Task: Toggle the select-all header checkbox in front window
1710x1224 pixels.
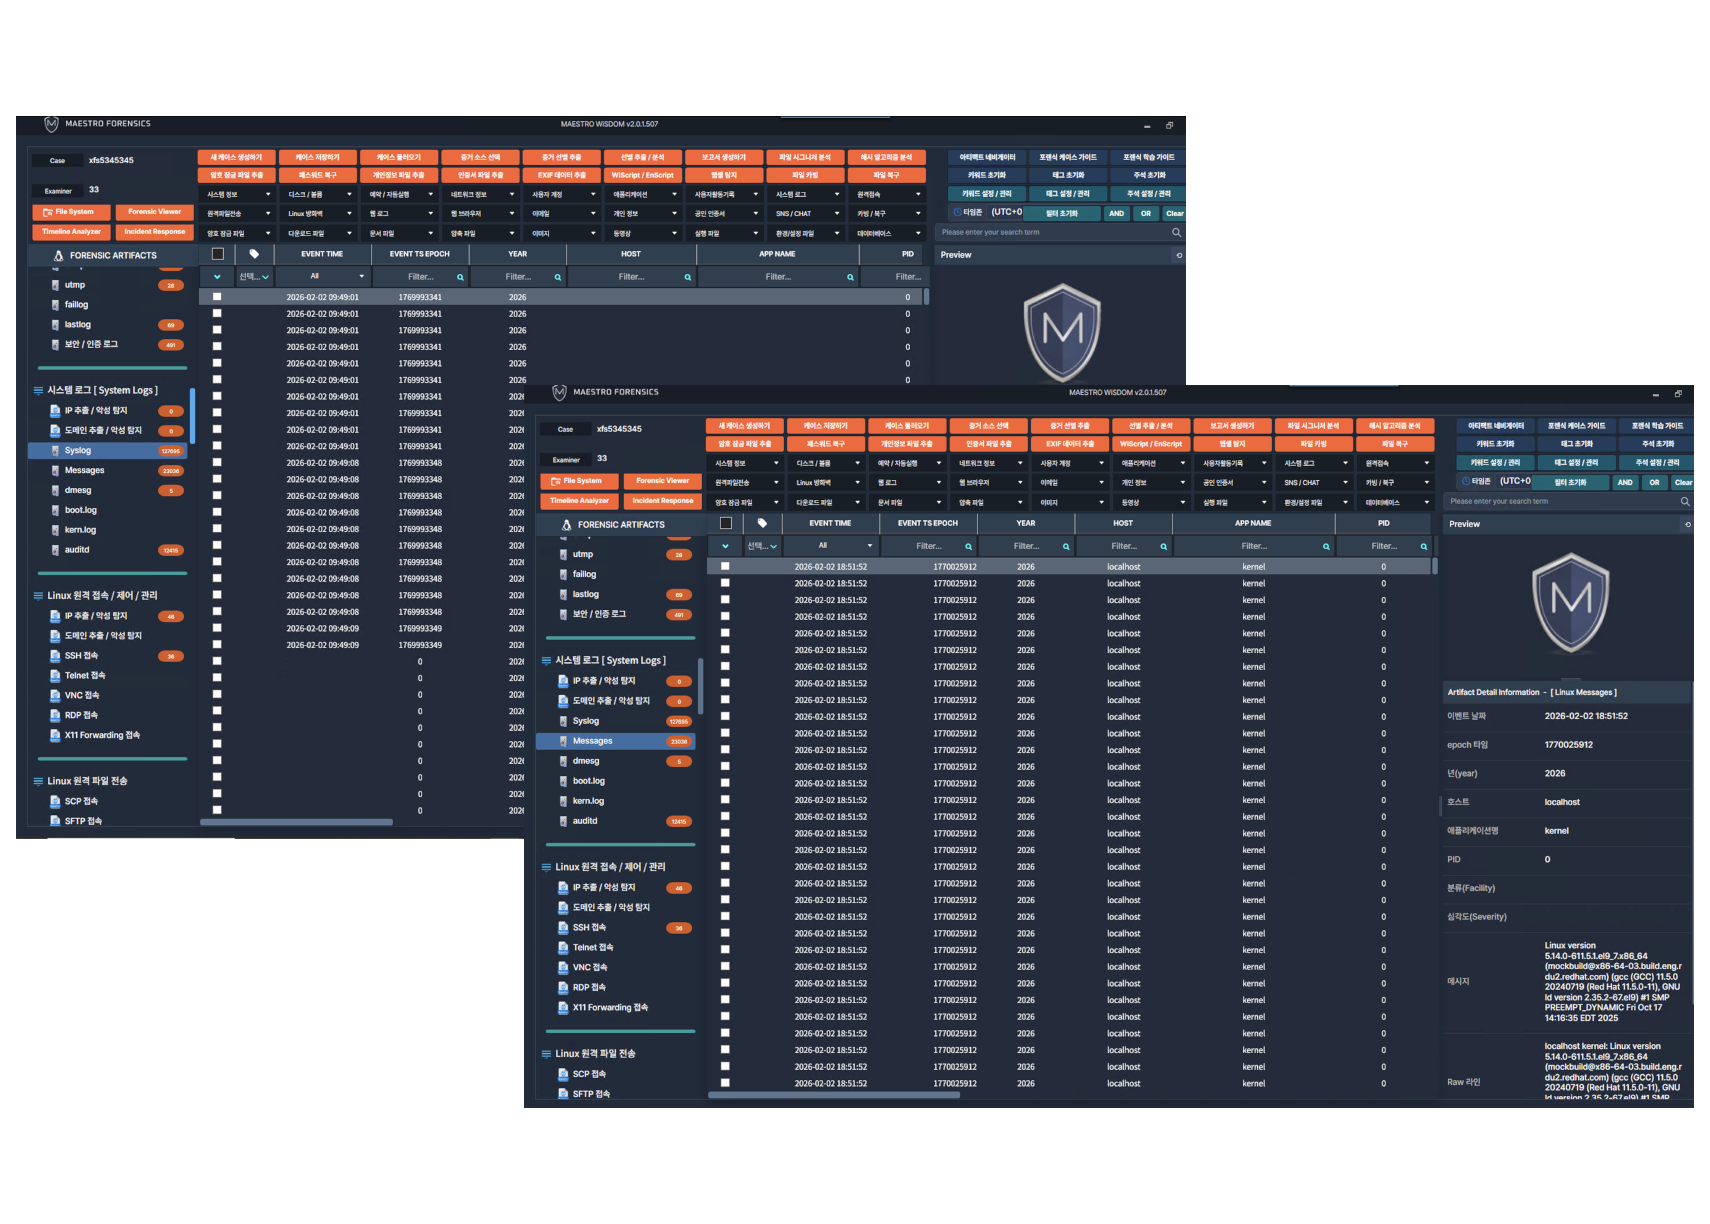Action: click(726, 523)
